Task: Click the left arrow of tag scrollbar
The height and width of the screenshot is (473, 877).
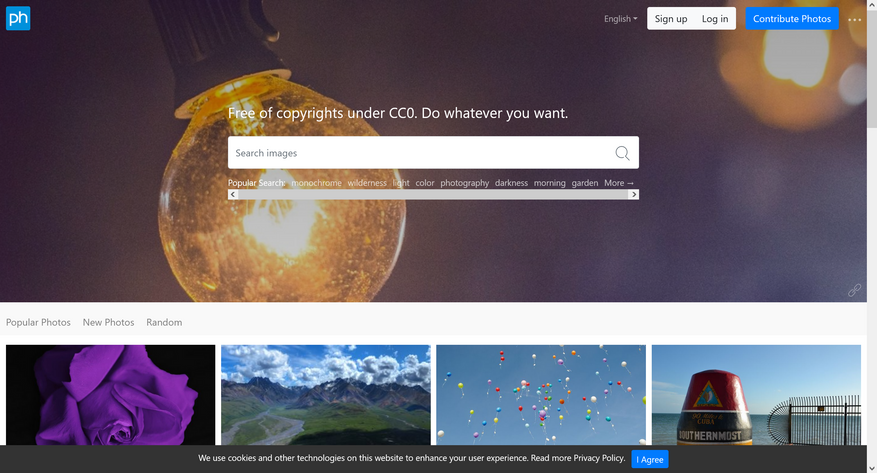Action: 233,195
